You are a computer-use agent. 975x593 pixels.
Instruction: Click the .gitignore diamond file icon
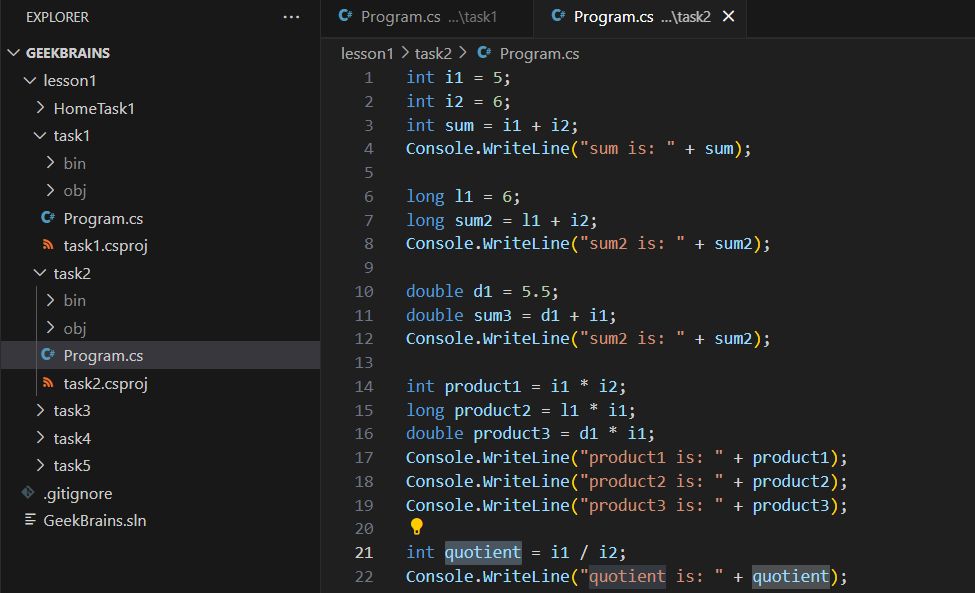pos(28,492)
